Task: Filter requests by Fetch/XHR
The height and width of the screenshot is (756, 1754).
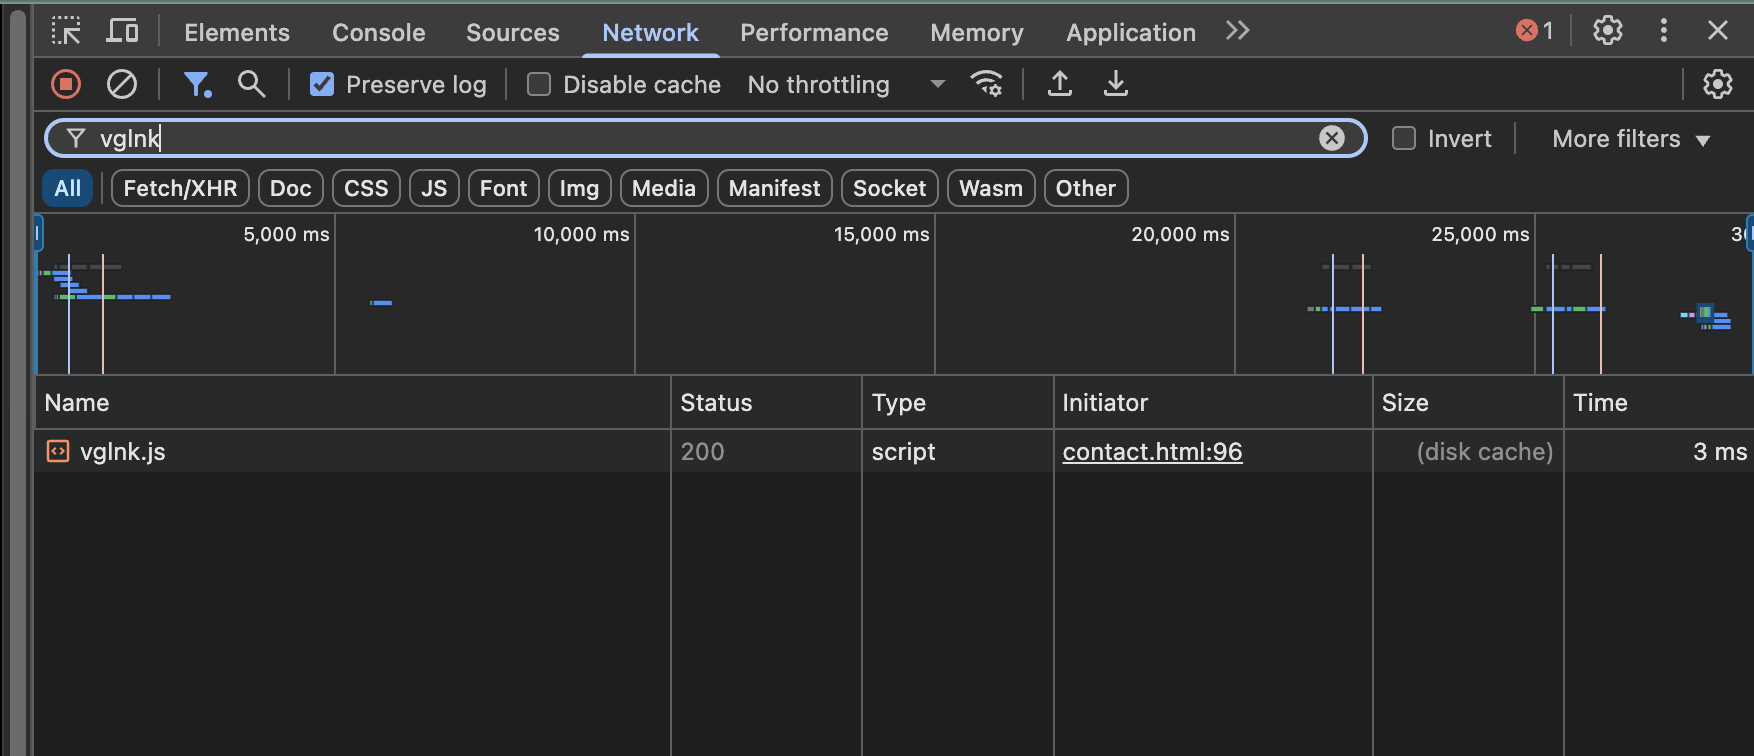Action: point(180,188)
